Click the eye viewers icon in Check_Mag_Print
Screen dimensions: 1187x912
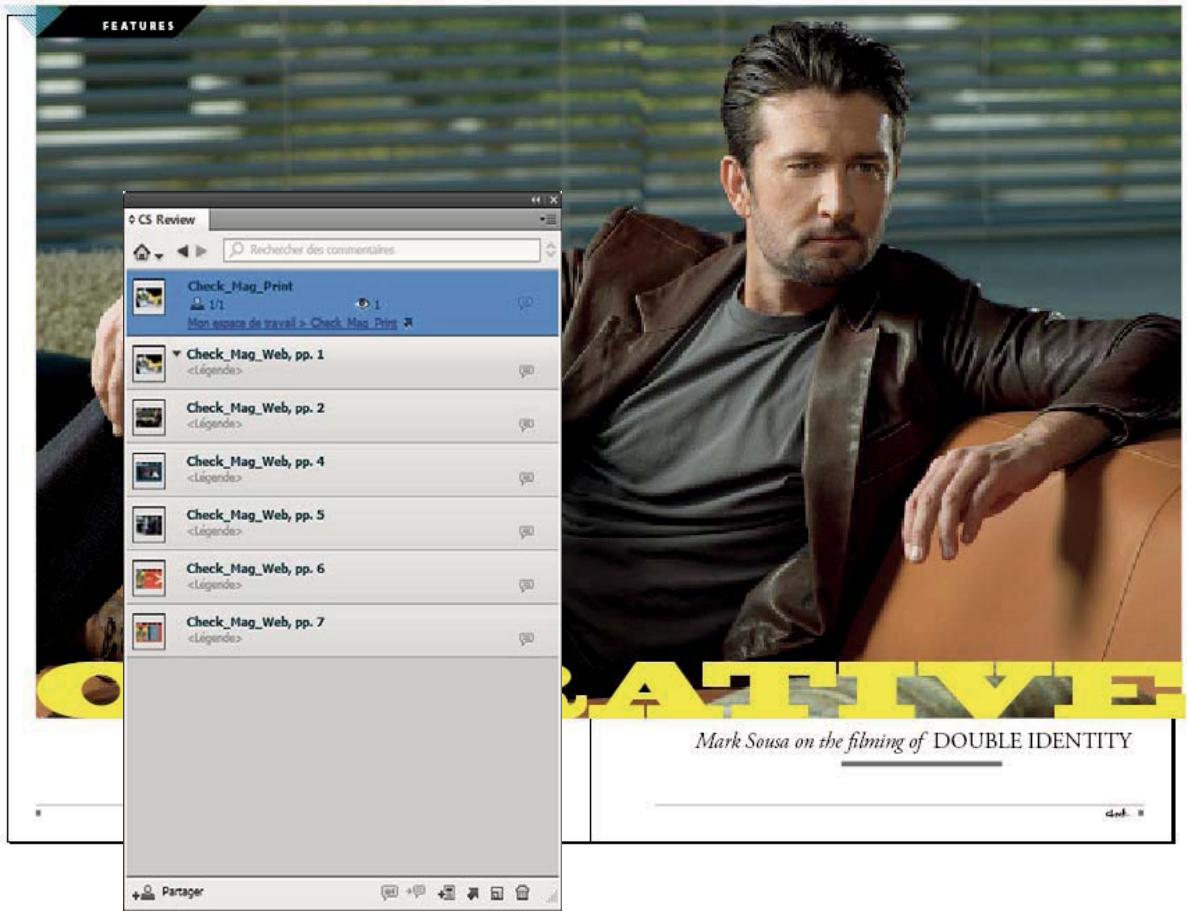363,304
